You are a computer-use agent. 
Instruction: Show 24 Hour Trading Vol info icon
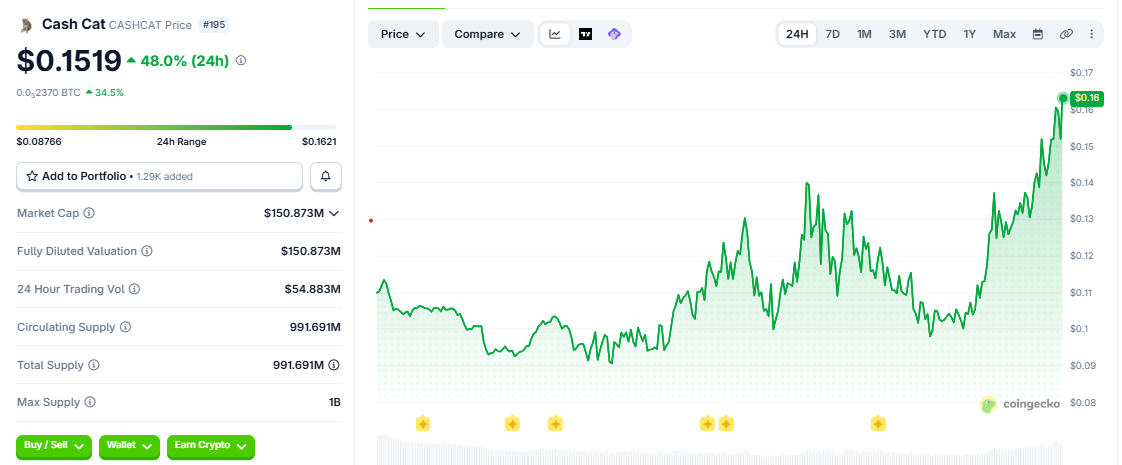click(x=135, y=289)
